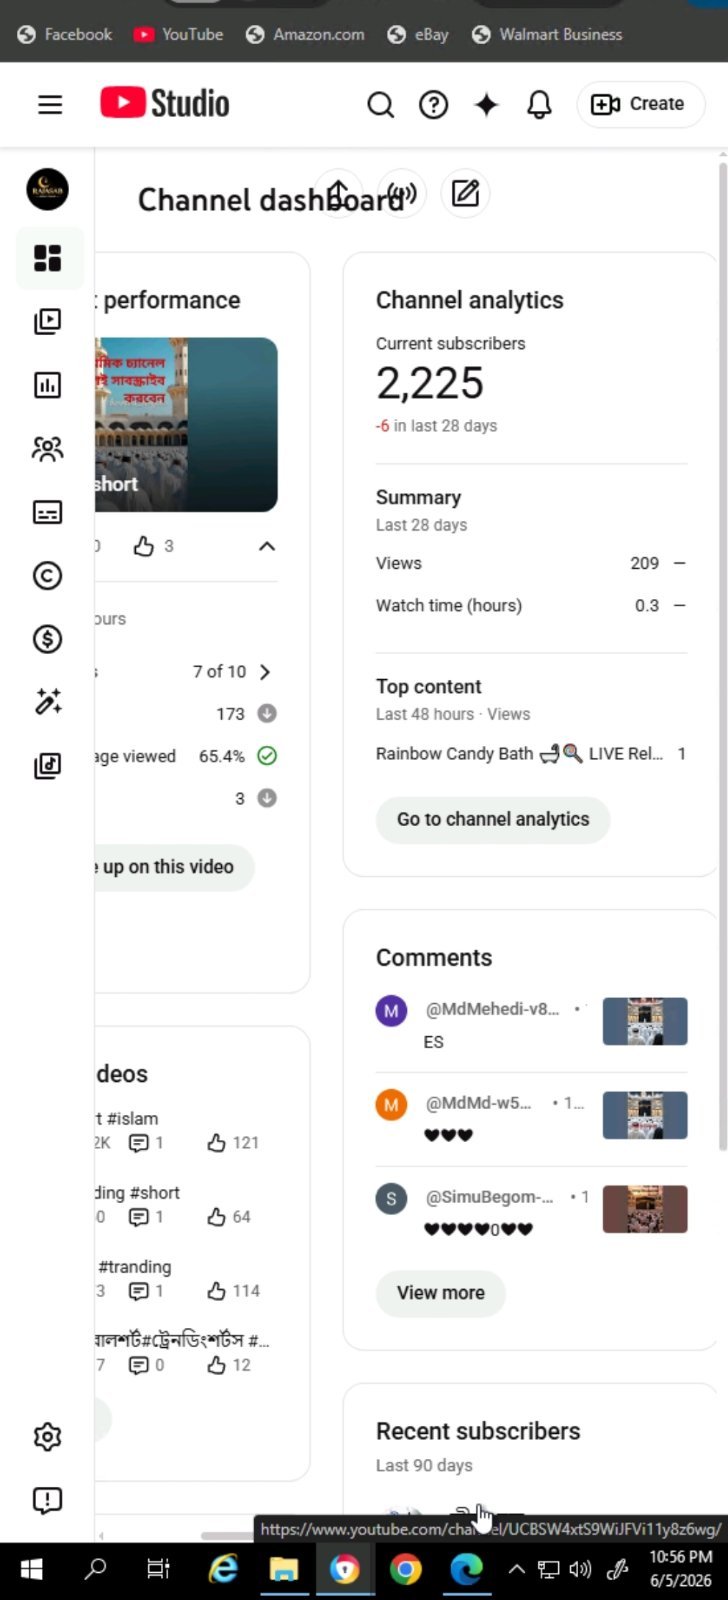The width and height of the screenshot is (728, 1600).
Task: Click the 2,225 subscribers count
Action: coord(430,383)
